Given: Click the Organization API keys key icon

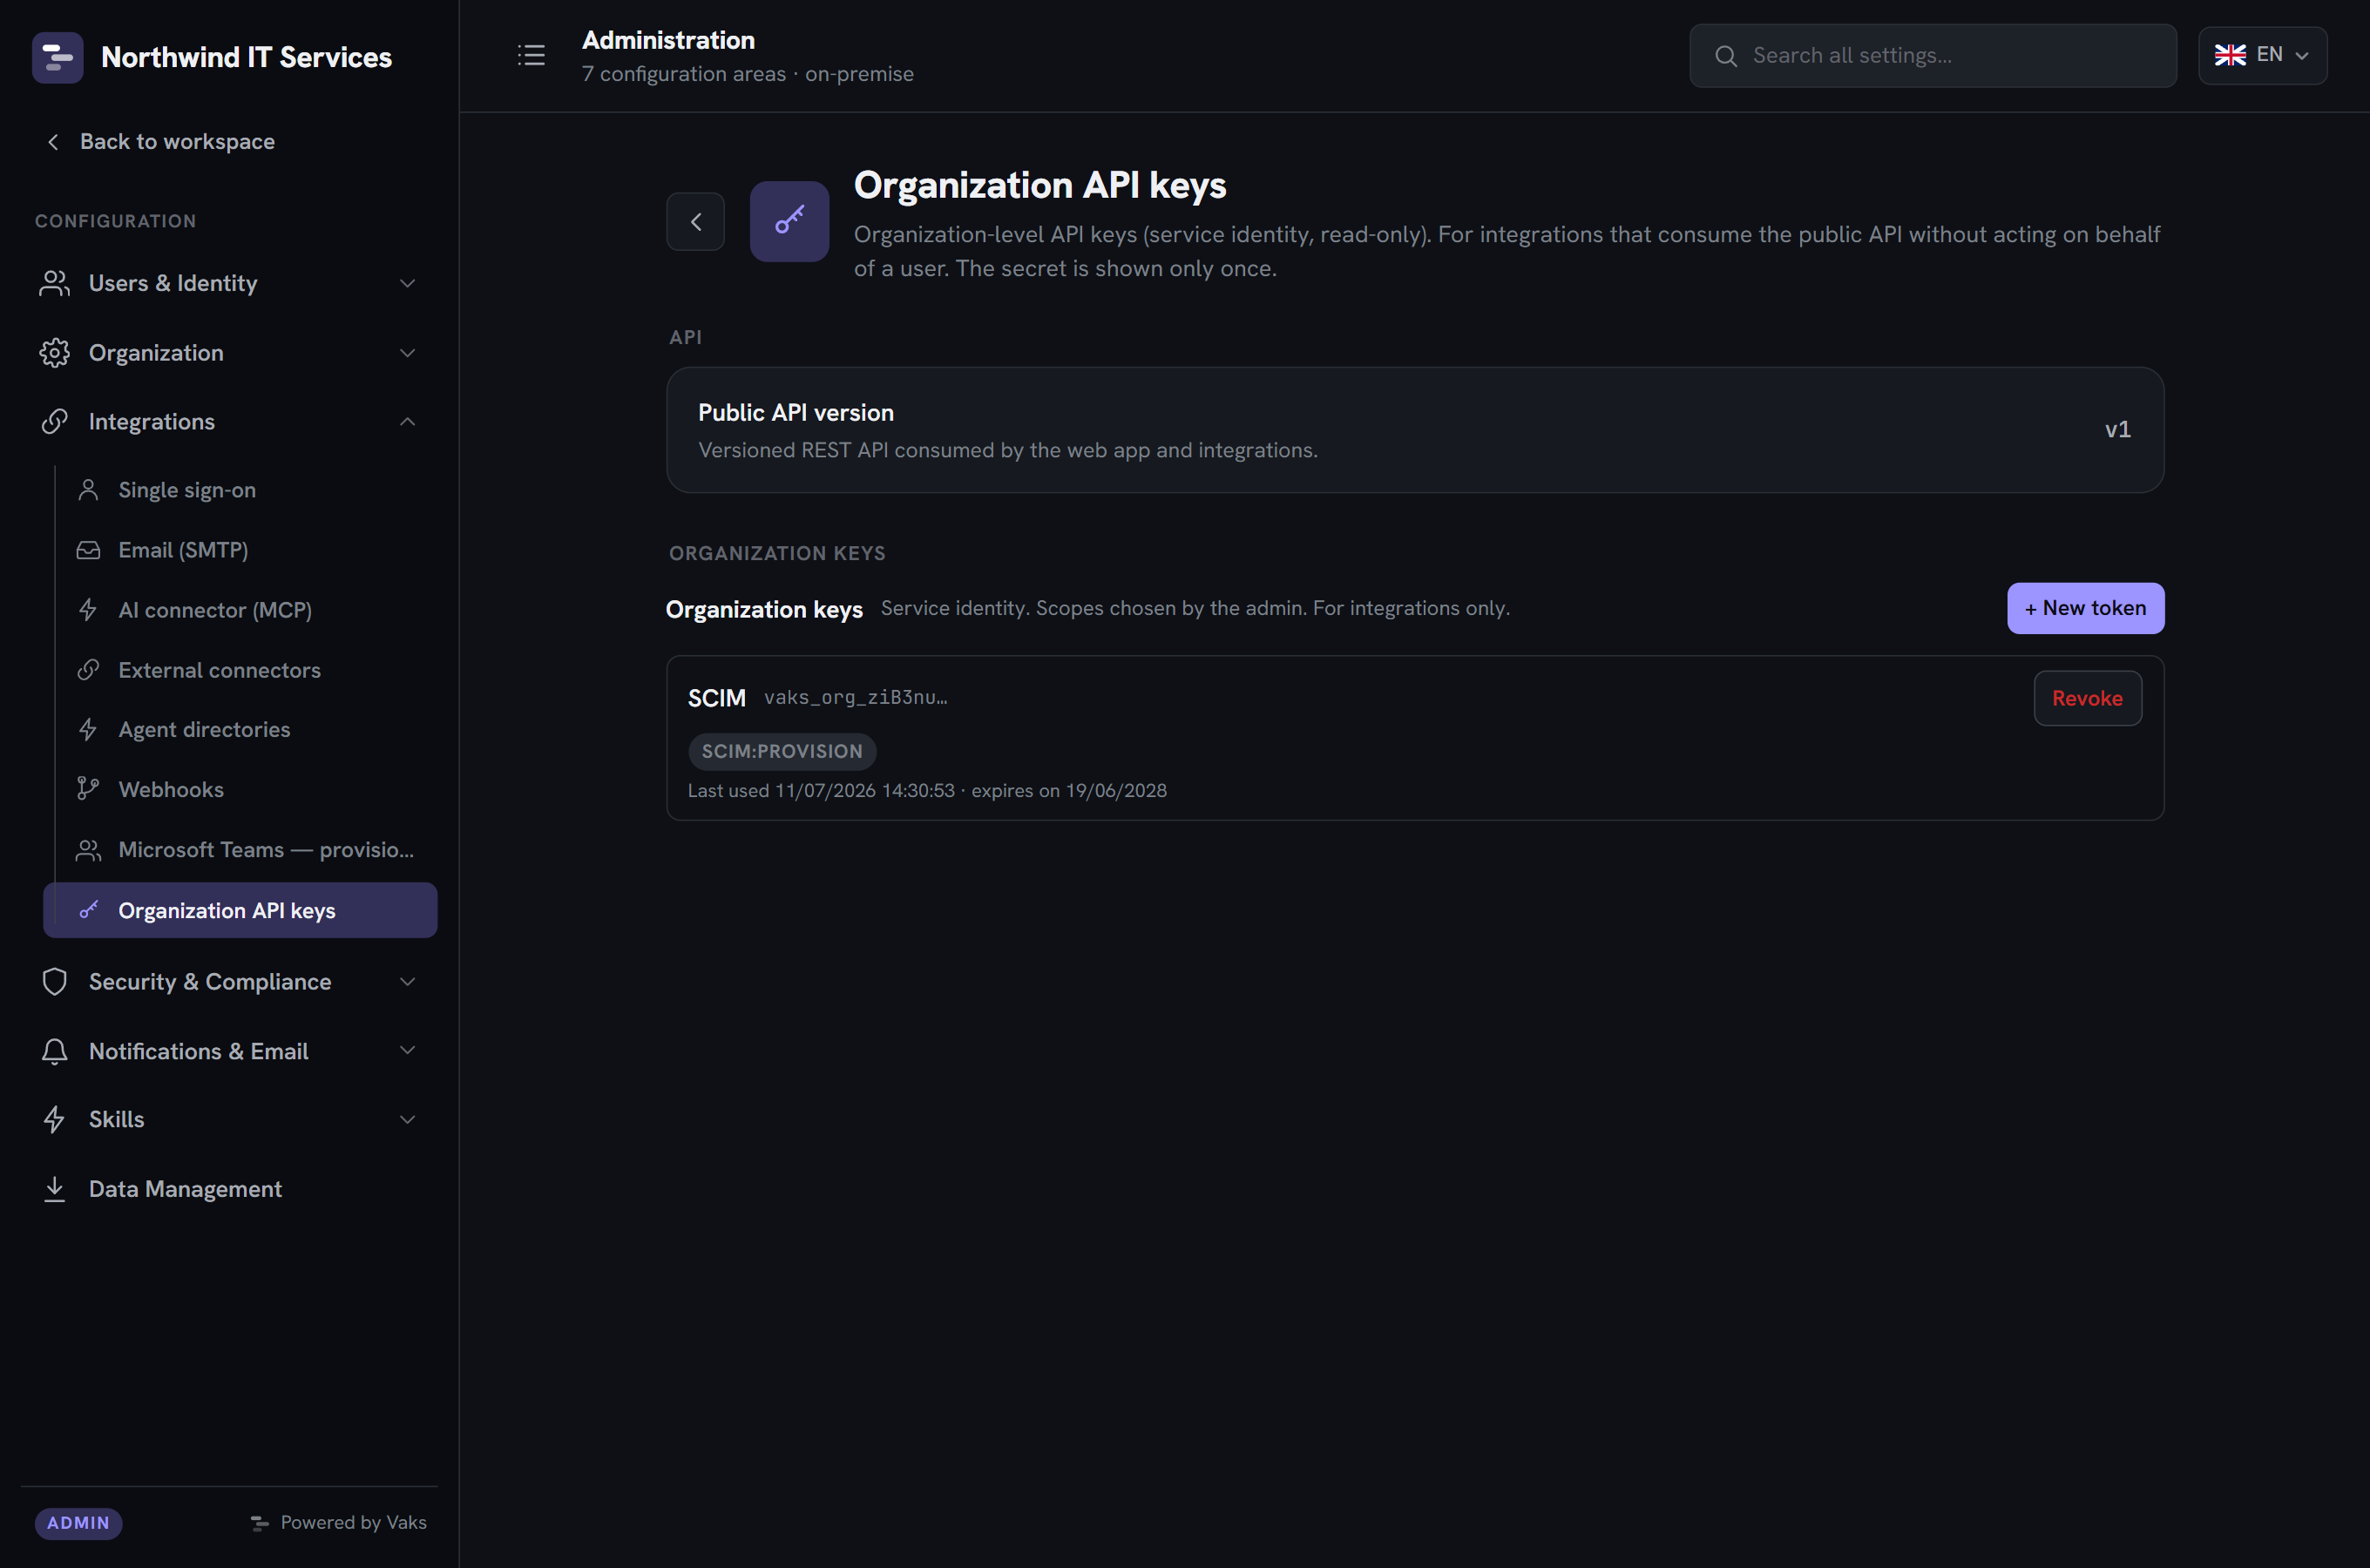Looking at the screenshot, I should pos(89,910).
